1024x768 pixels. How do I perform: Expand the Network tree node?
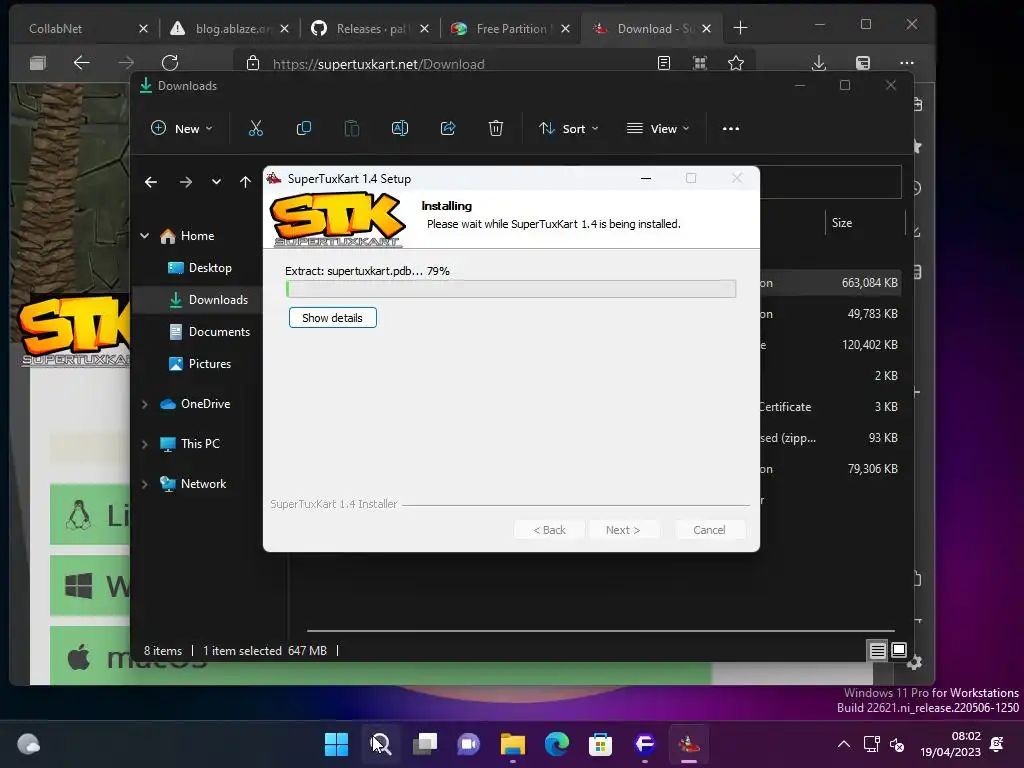coord(144,484)
